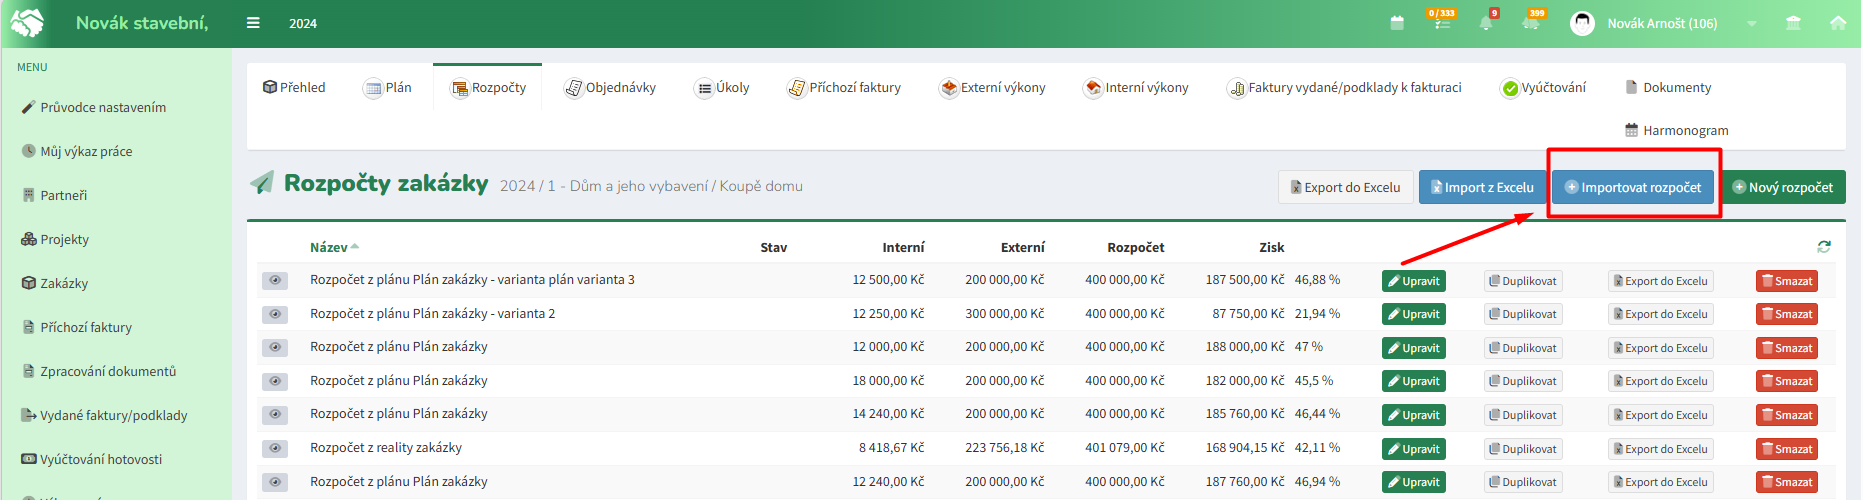Open Zakázky in sidebar
Screen dimensions: 1863x500
(55, 283)
